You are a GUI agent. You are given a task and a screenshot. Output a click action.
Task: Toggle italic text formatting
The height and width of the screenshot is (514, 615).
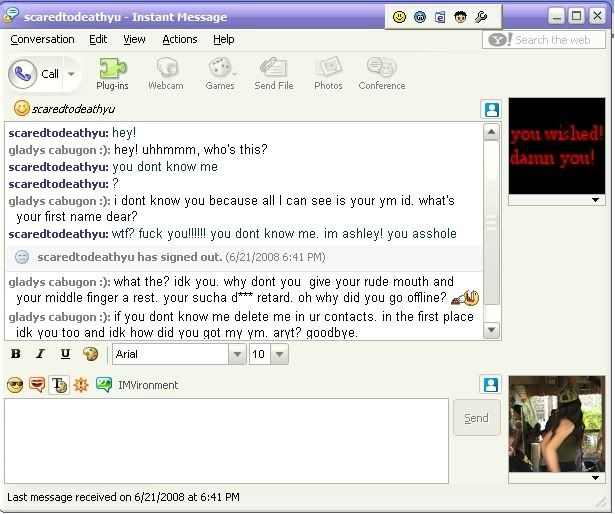tap(40, 354)
